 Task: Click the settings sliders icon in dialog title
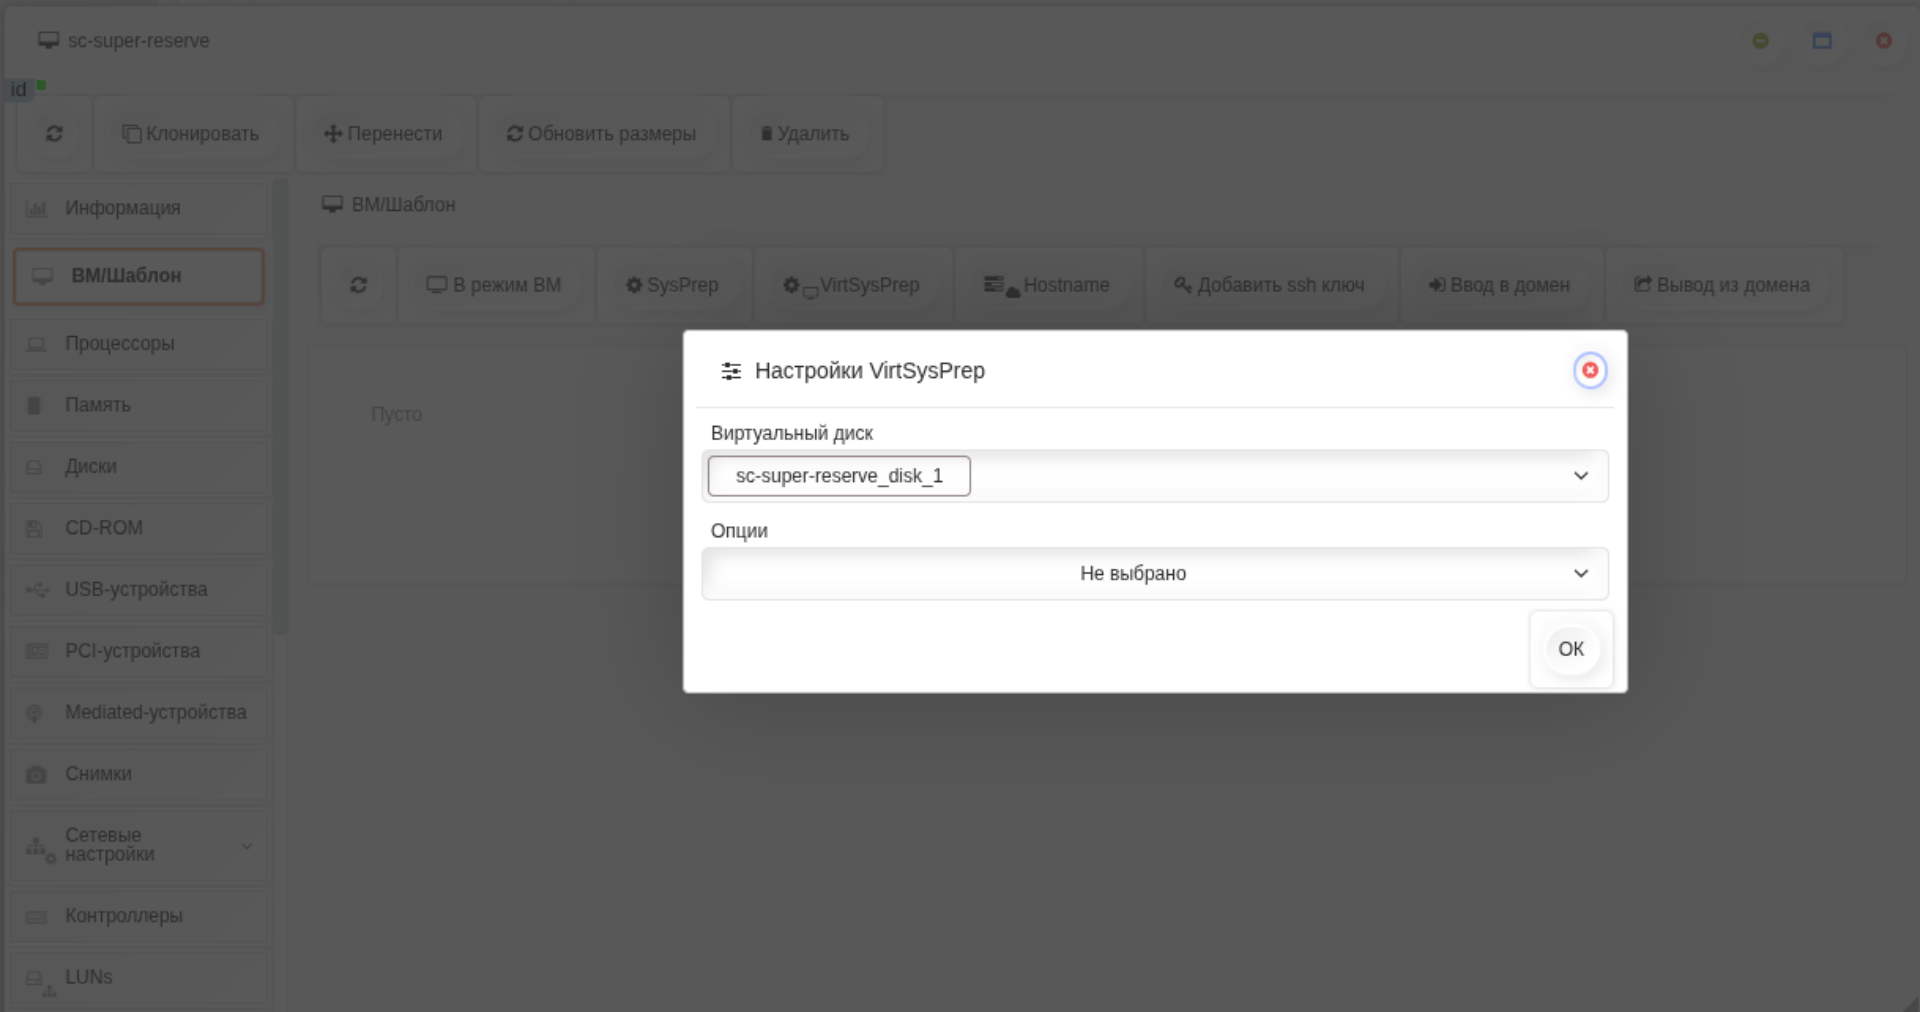point(731,371)
